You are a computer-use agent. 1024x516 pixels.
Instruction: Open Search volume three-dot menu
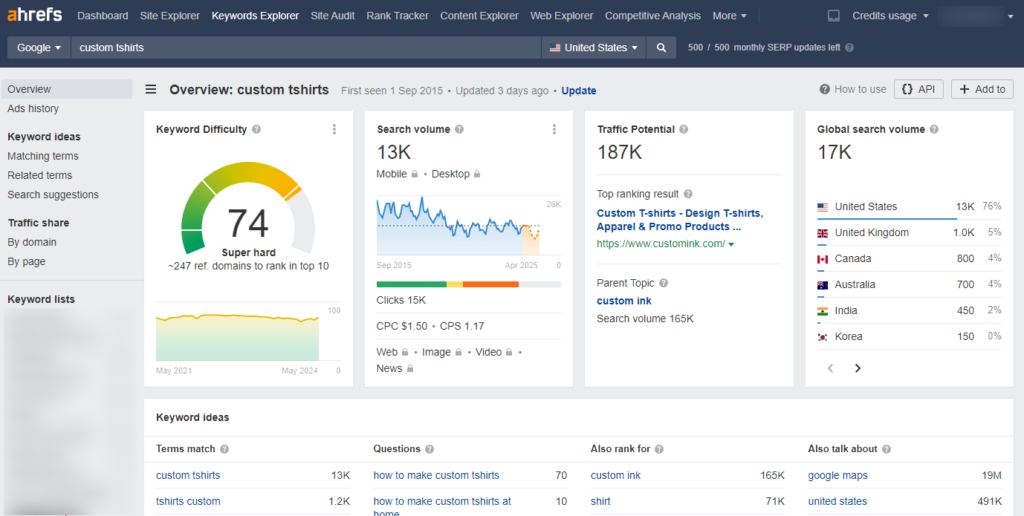click(554, 129)
